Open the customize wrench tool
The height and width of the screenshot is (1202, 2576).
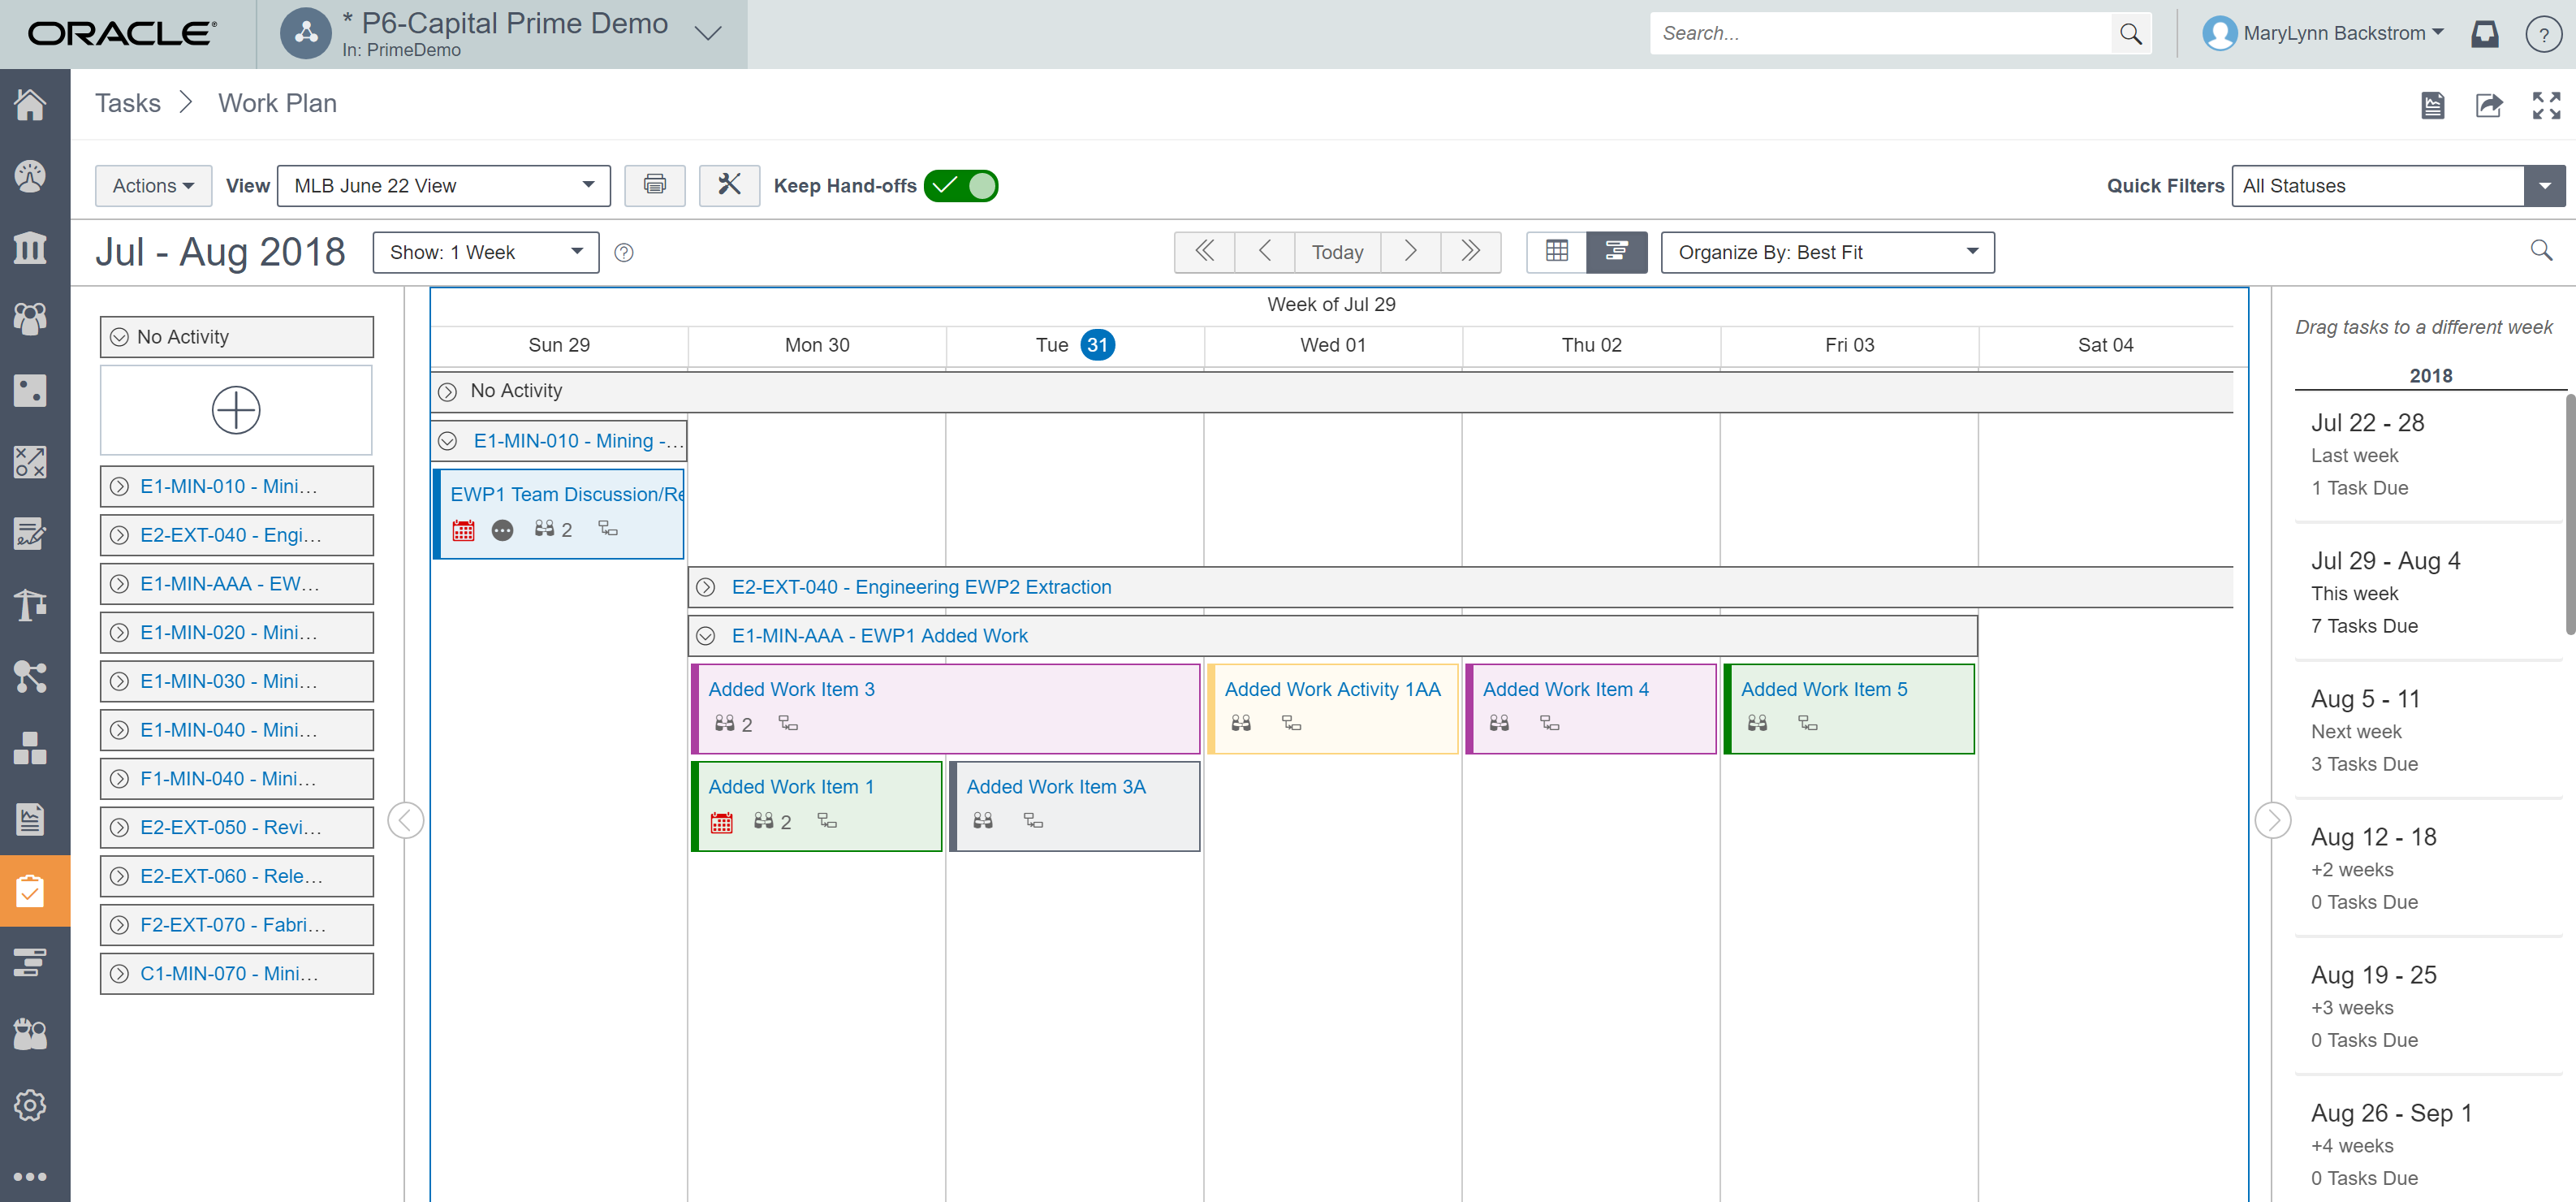click(x=729, y=185)
